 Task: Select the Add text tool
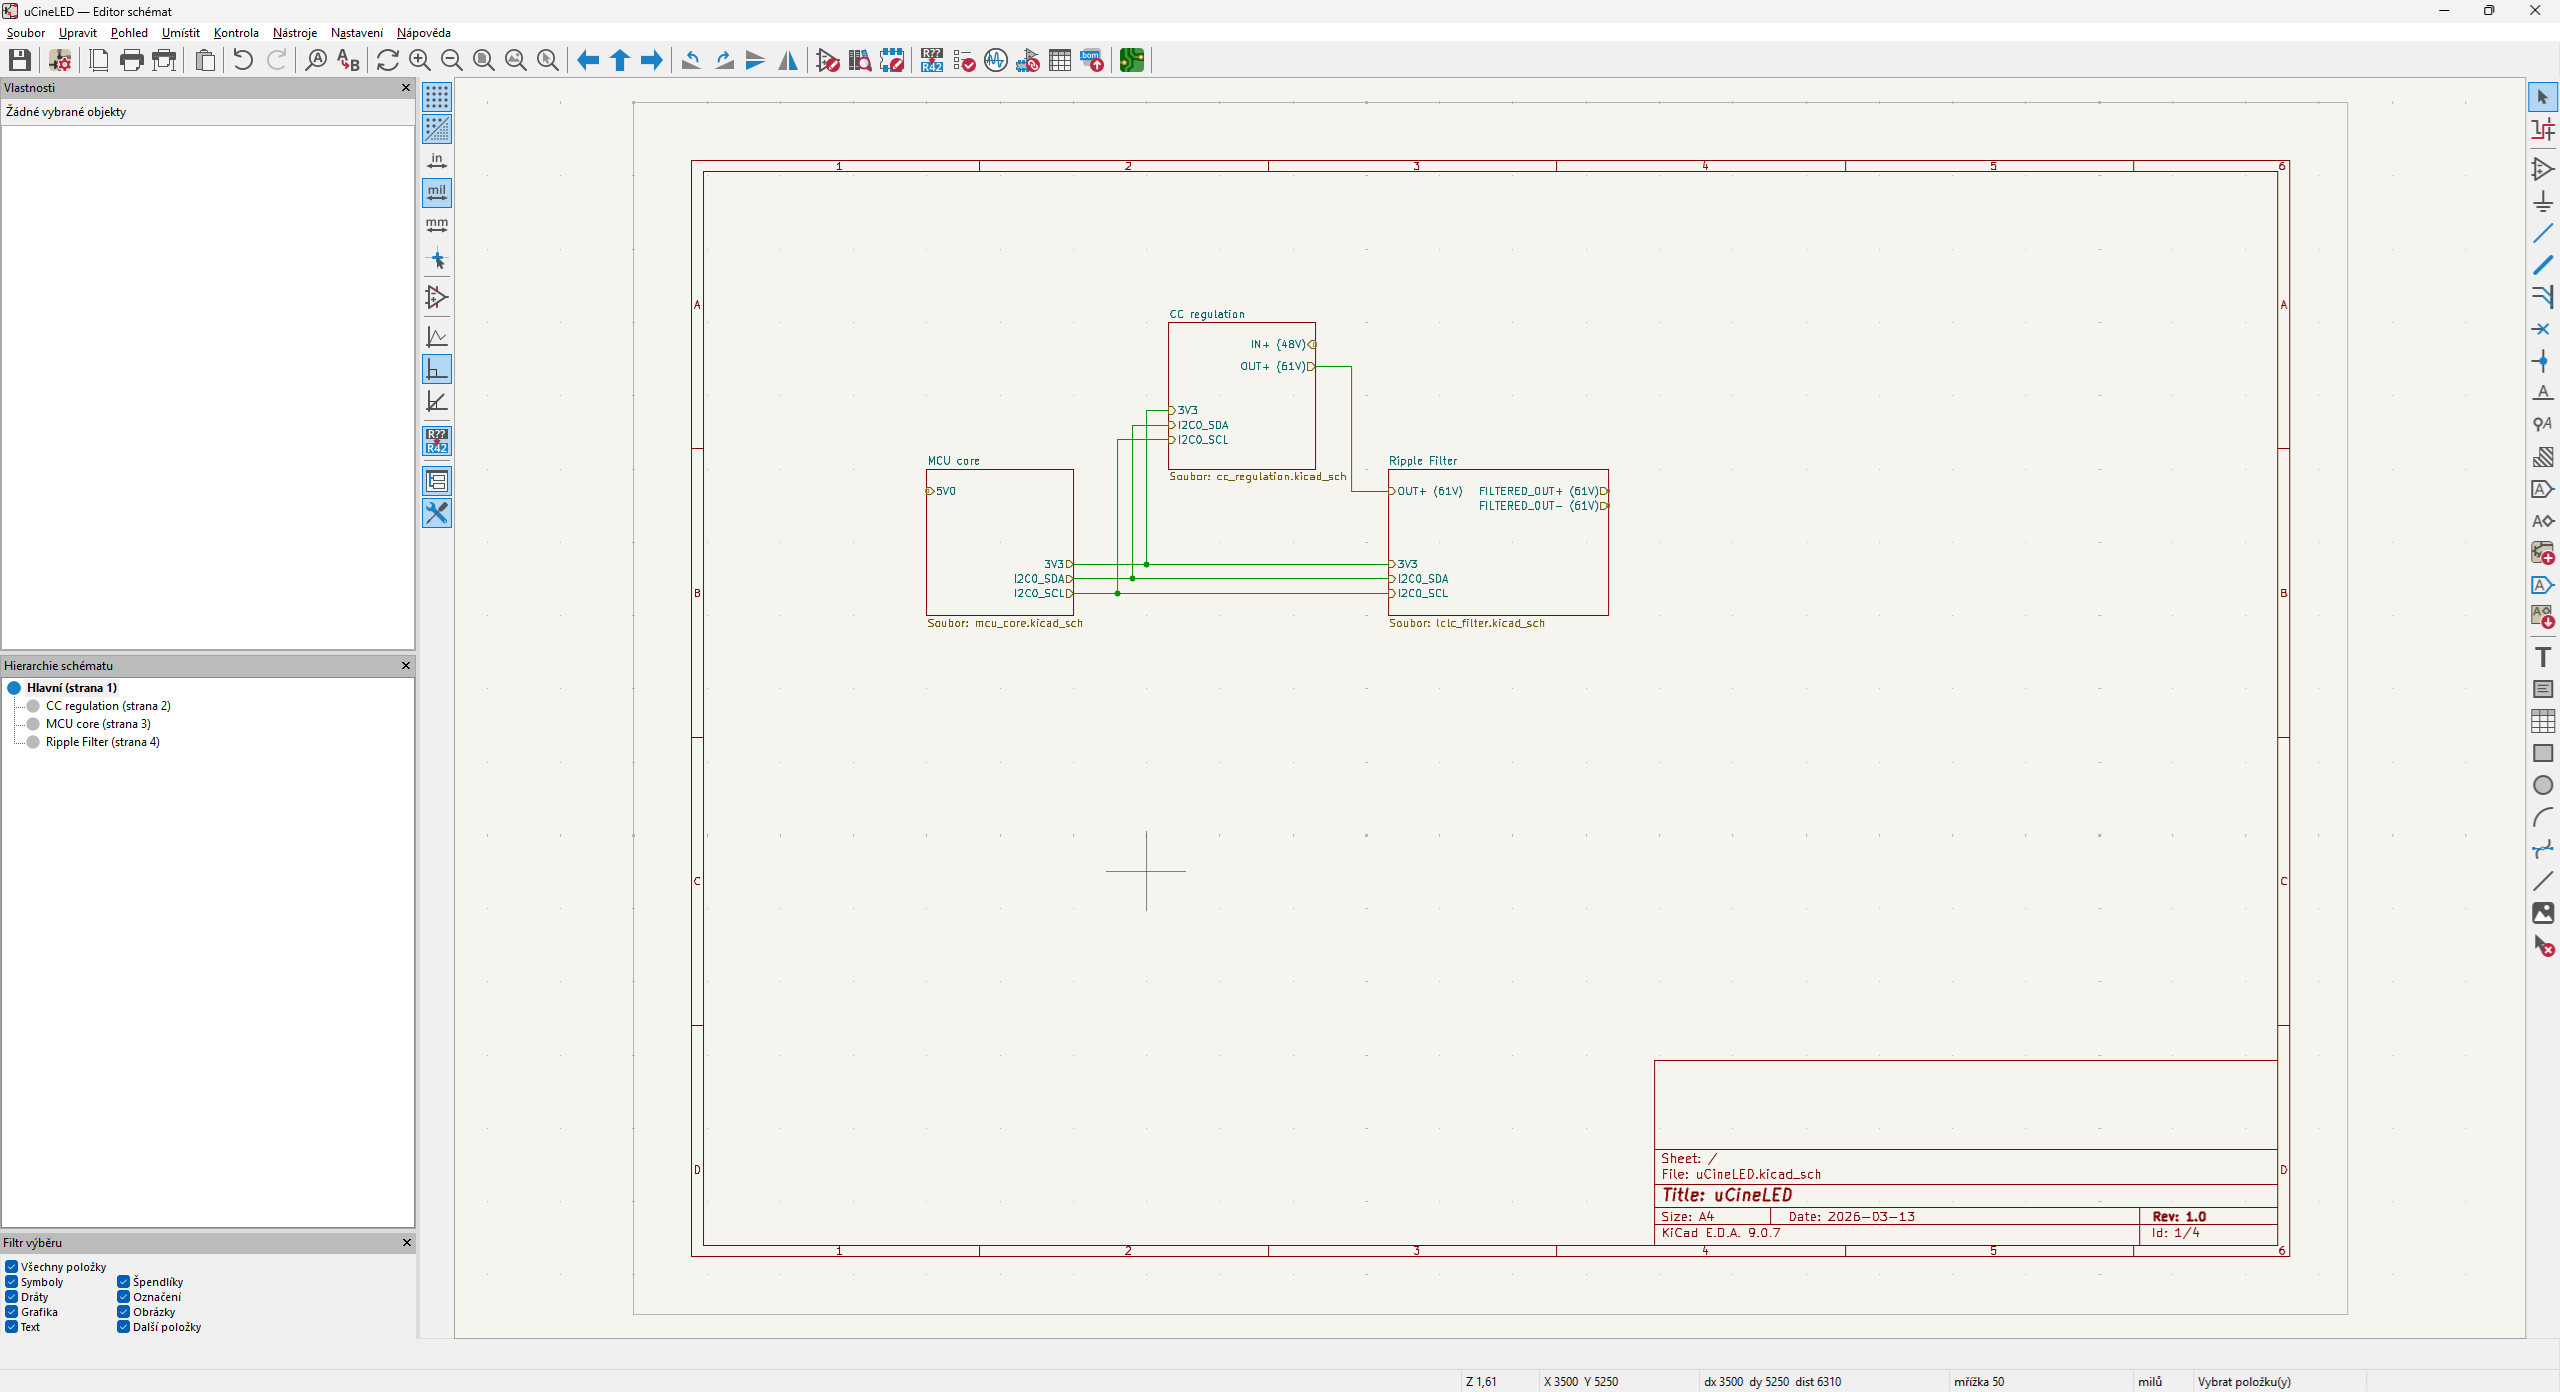tap(2543, 657)
